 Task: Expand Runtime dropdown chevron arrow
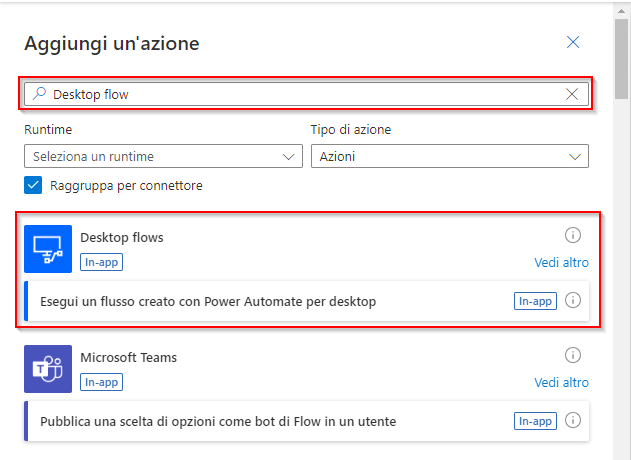[288, 157]
